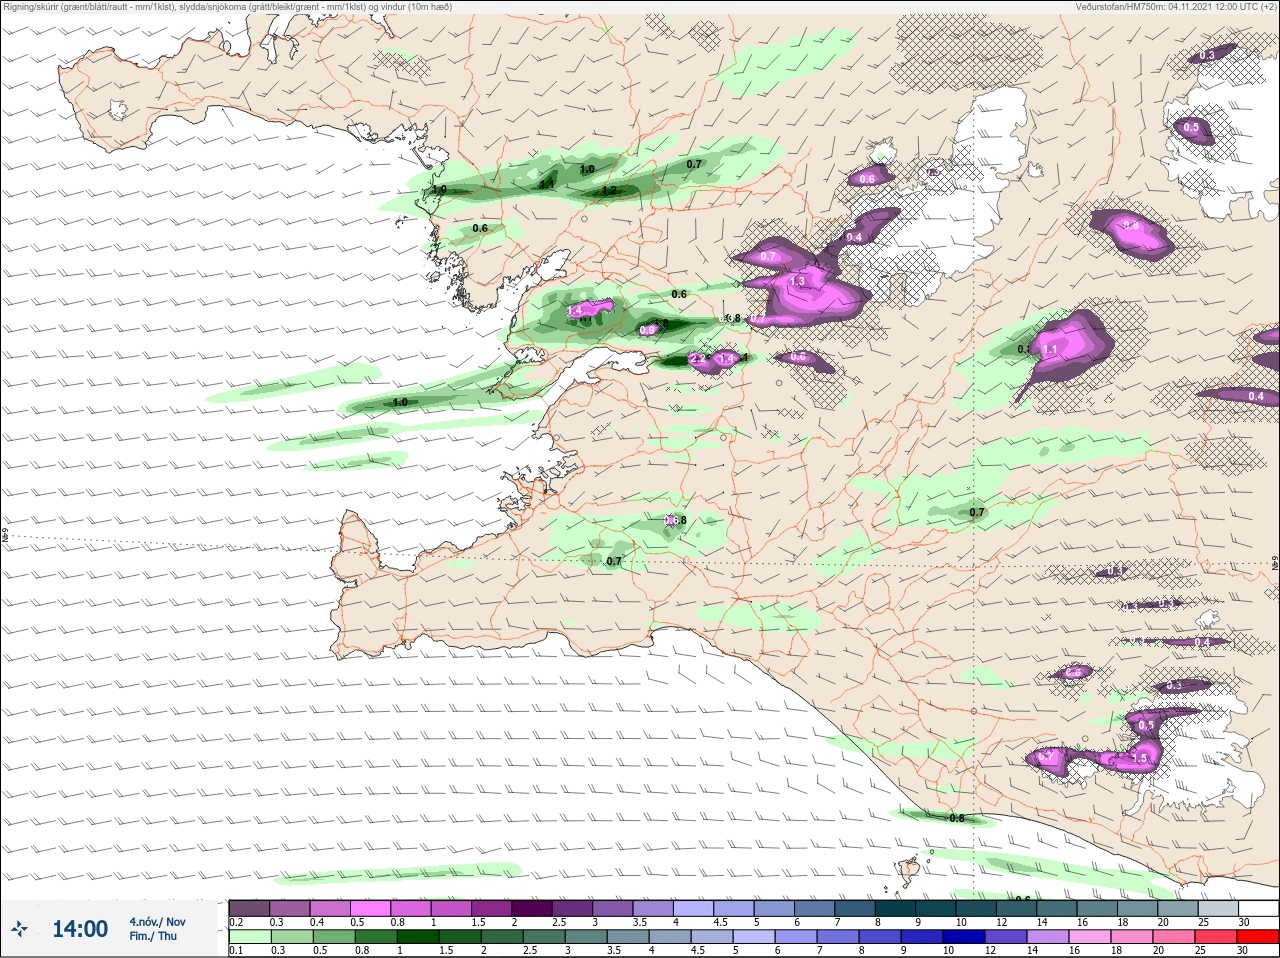The image size is (1280, 958).
Task: Select the "Fim./ Thu" weekday text
Action: click(152, 936)
